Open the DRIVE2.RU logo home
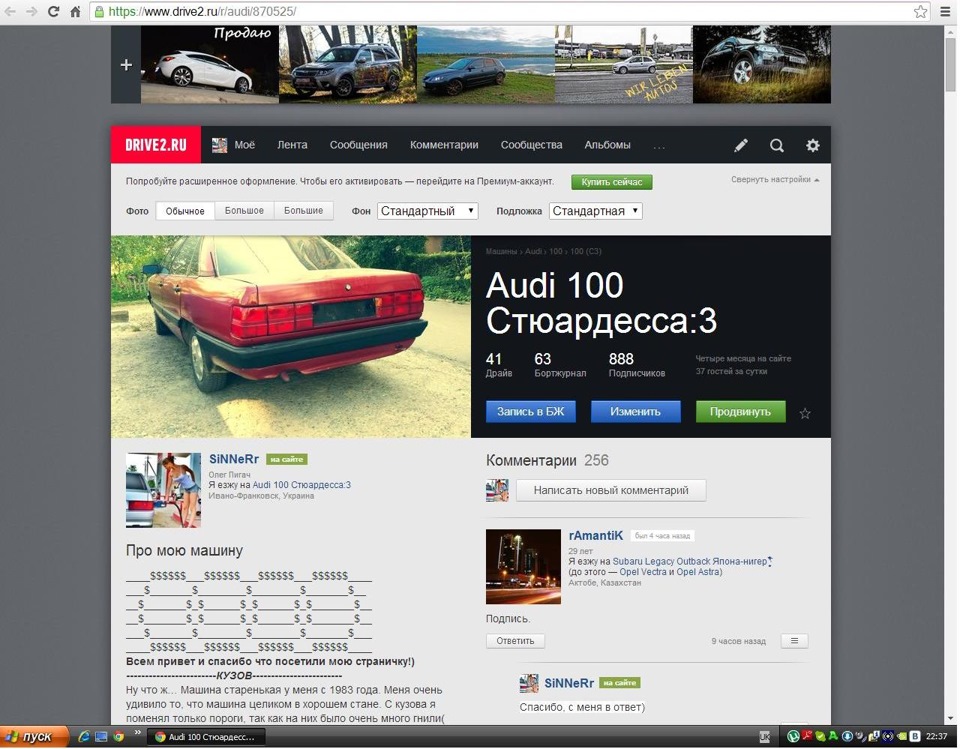Viewport: 960px width, 749px height. pyautogui.click(x=156, y=145)
